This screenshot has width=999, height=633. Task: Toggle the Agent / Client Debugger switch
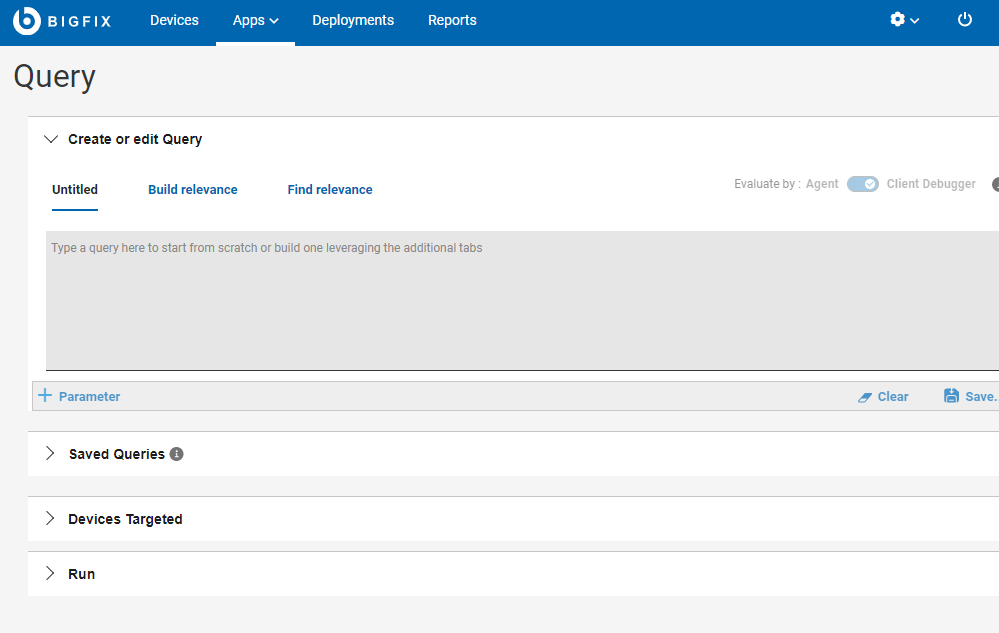pos(862,184)
